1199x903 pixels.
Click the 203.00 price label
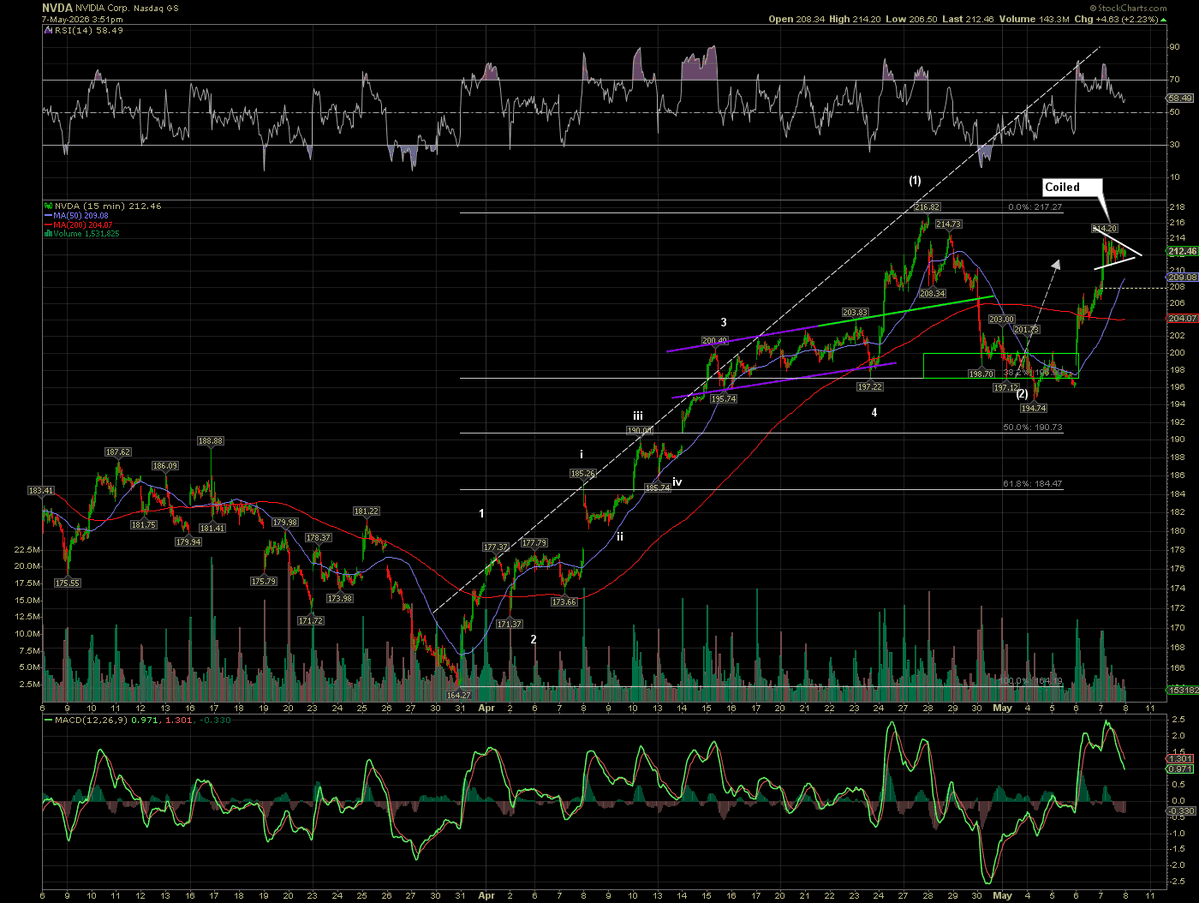(x=1002, y=319)
